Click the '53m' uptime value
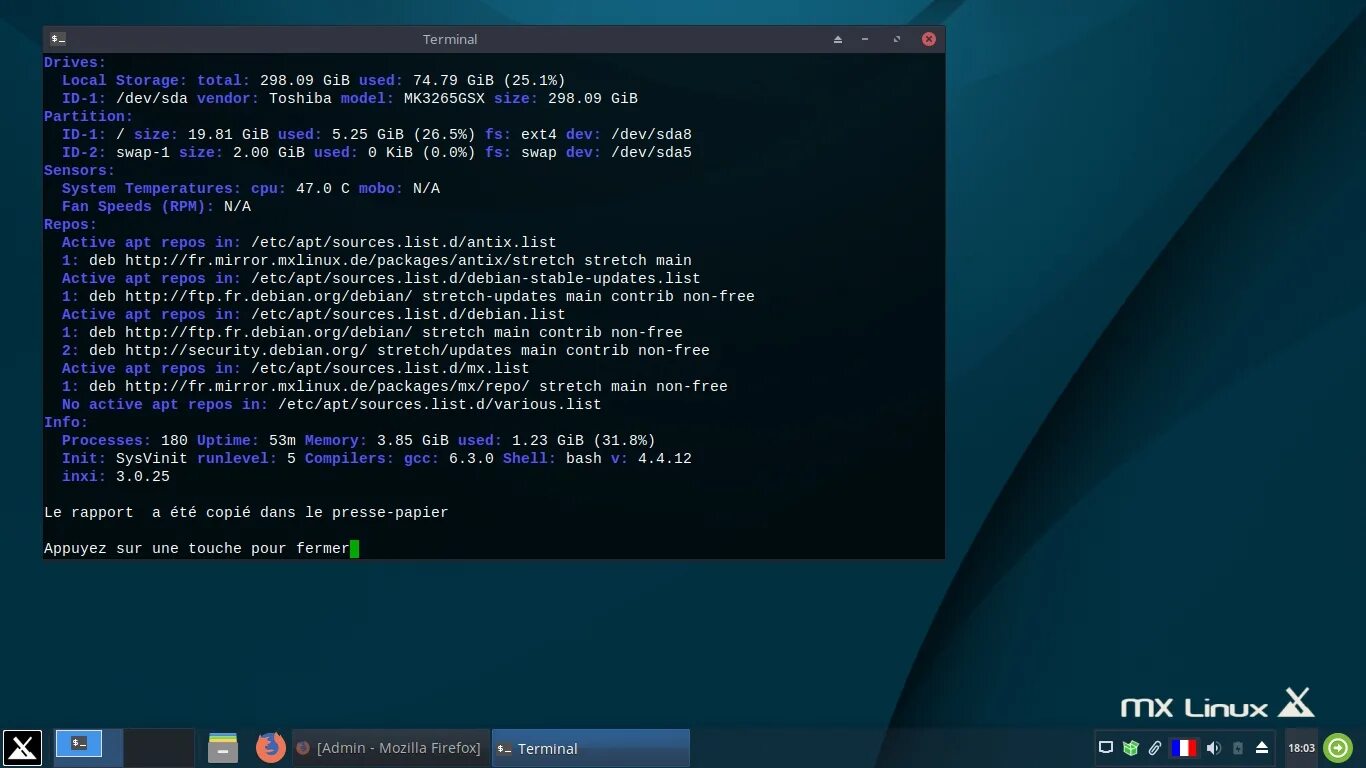The height and width of the screenshot is (768, 1366). (282, 440)
